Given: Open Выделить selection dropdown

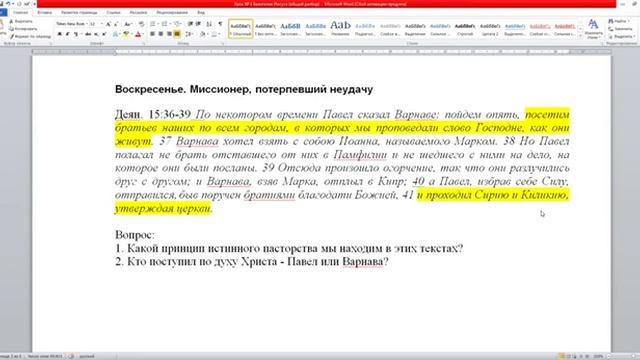Looking at the screenshot, I should (621, 36).
